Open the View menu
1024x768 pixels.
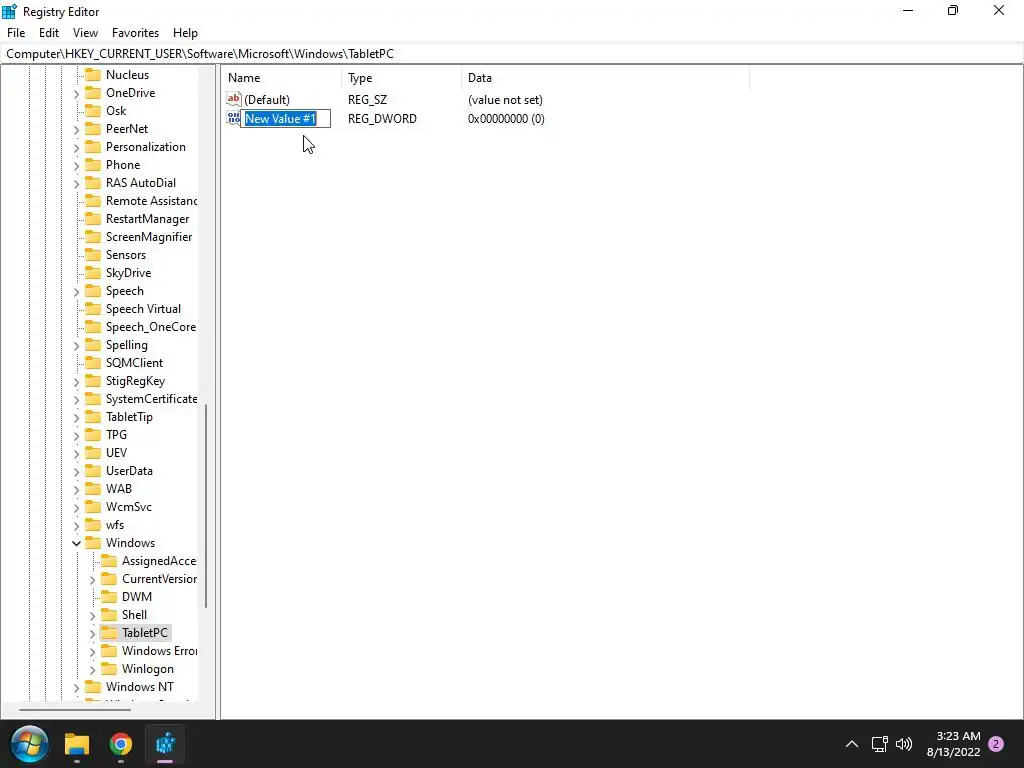85,33
